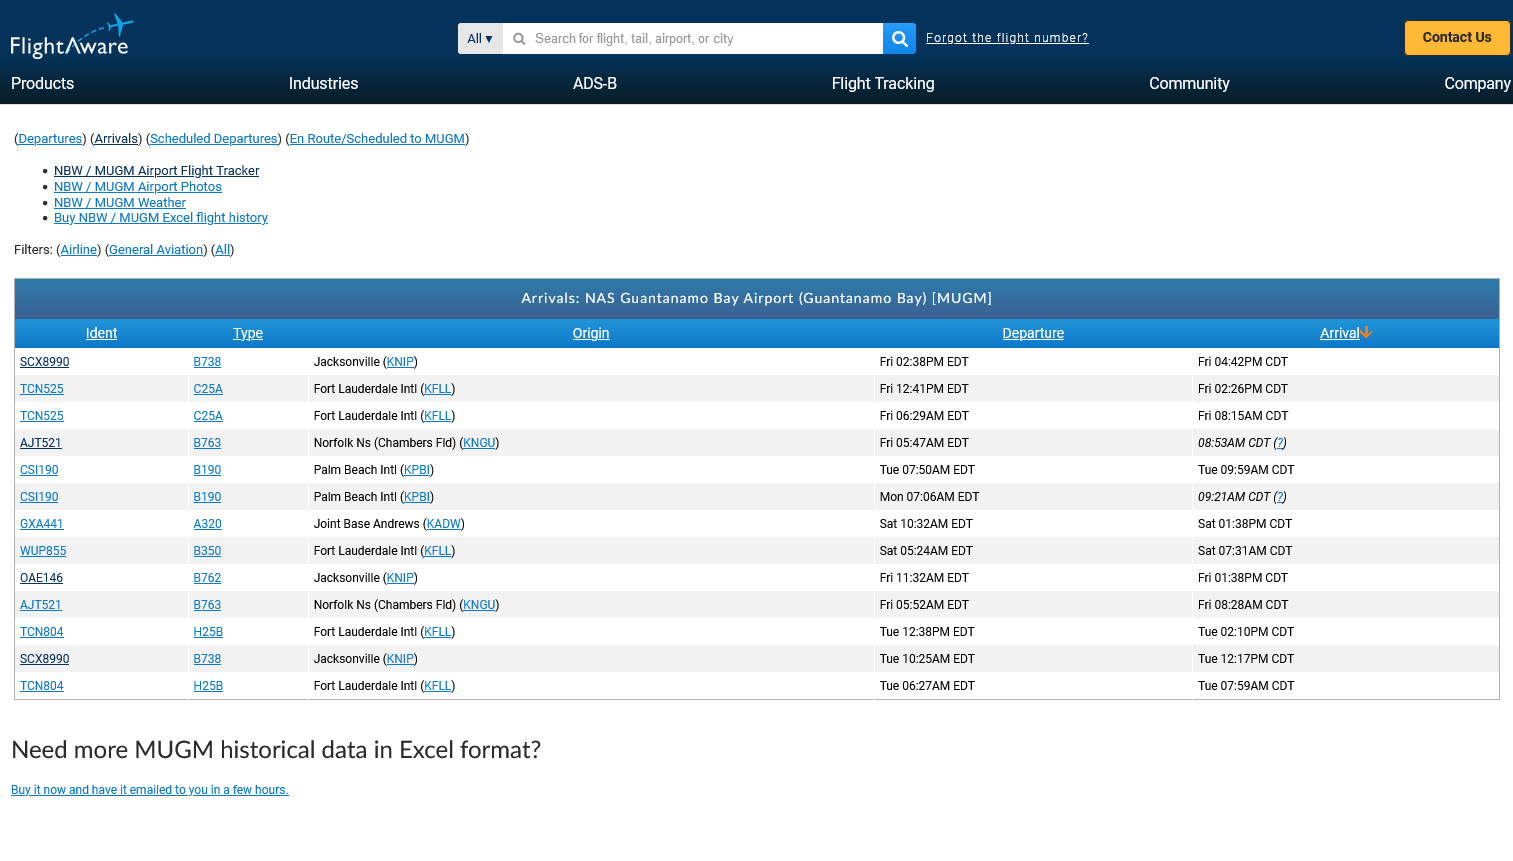
Task: Open flight TCN804 arriving Tue 07:59AM
Action: point(42,686)
